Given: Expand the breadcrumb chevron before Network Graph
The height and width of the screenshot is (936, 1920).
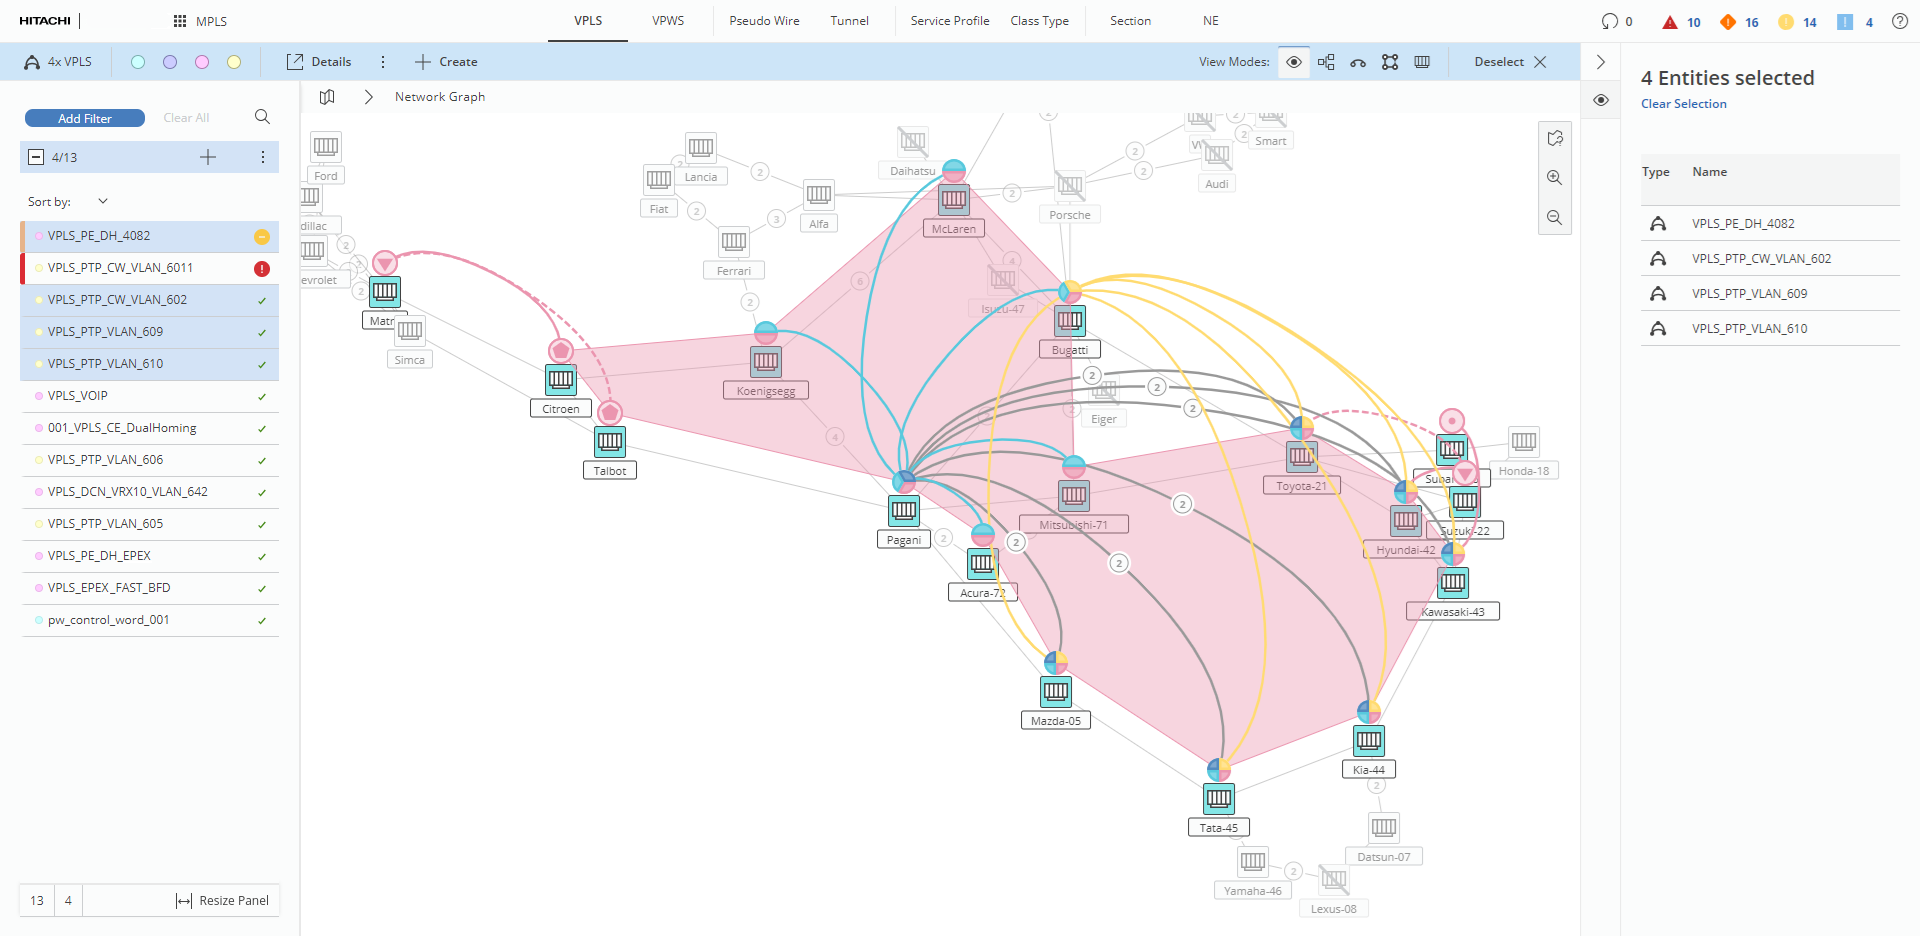Looking at the screenshot, I should [x=368, y=97].
